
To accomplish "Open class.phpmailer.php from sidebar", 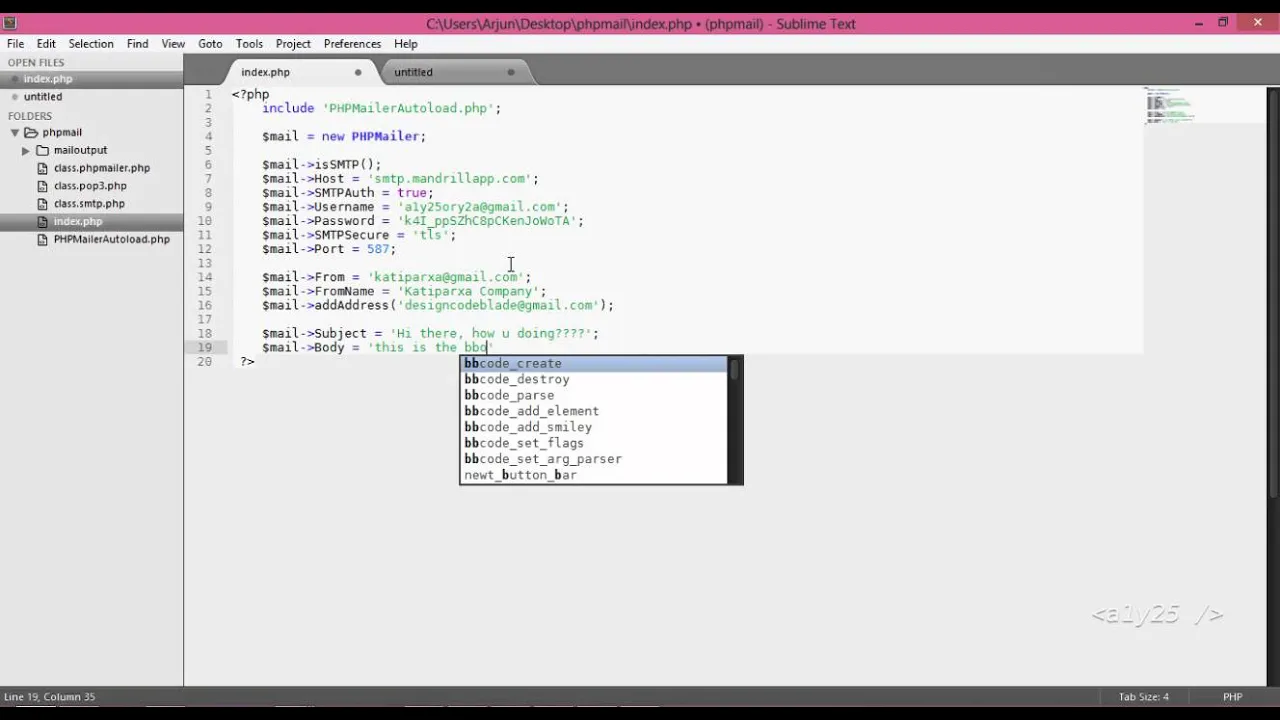I will (102, 168).
